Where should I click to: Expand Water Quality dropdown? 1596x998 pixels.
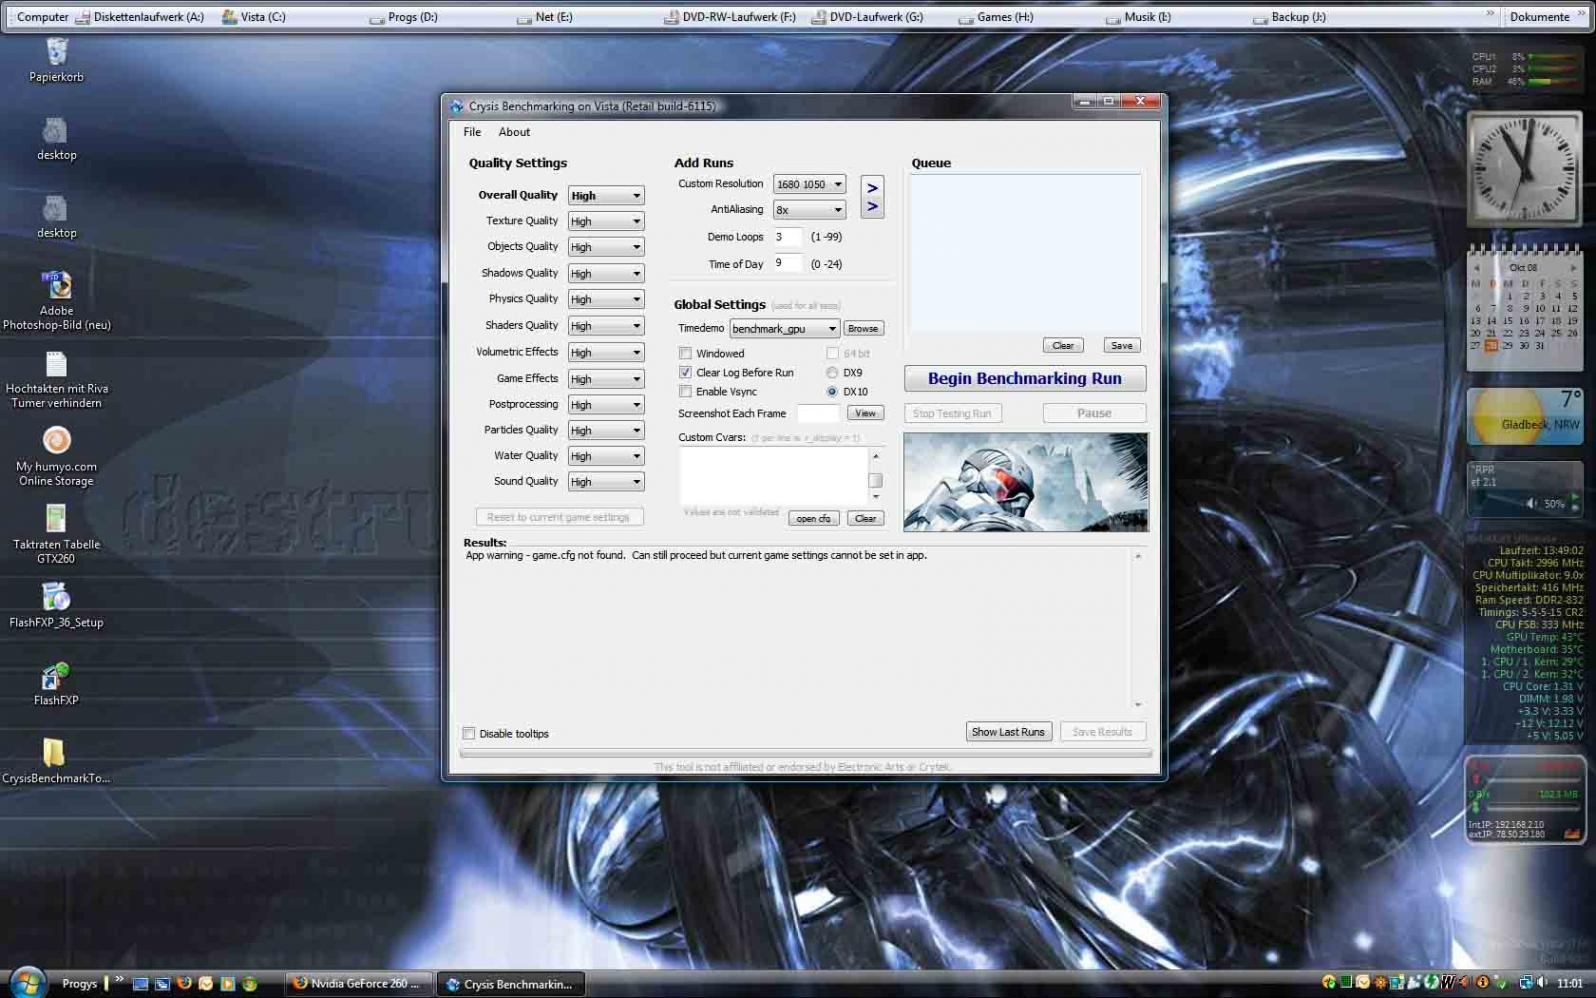point(606,456)
